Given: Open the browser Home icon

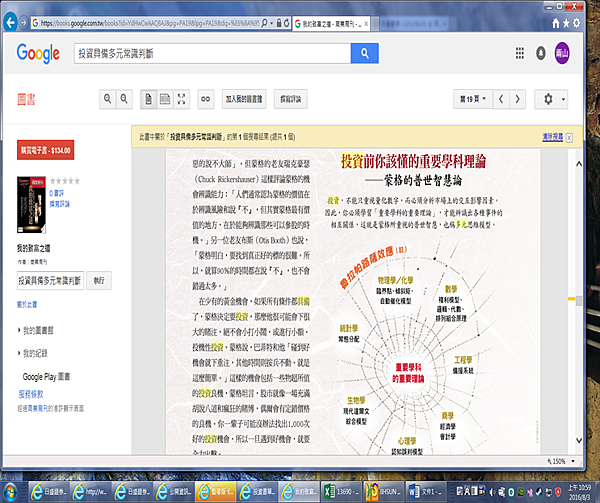Looking at the screenshot, I should click(556, 23).
